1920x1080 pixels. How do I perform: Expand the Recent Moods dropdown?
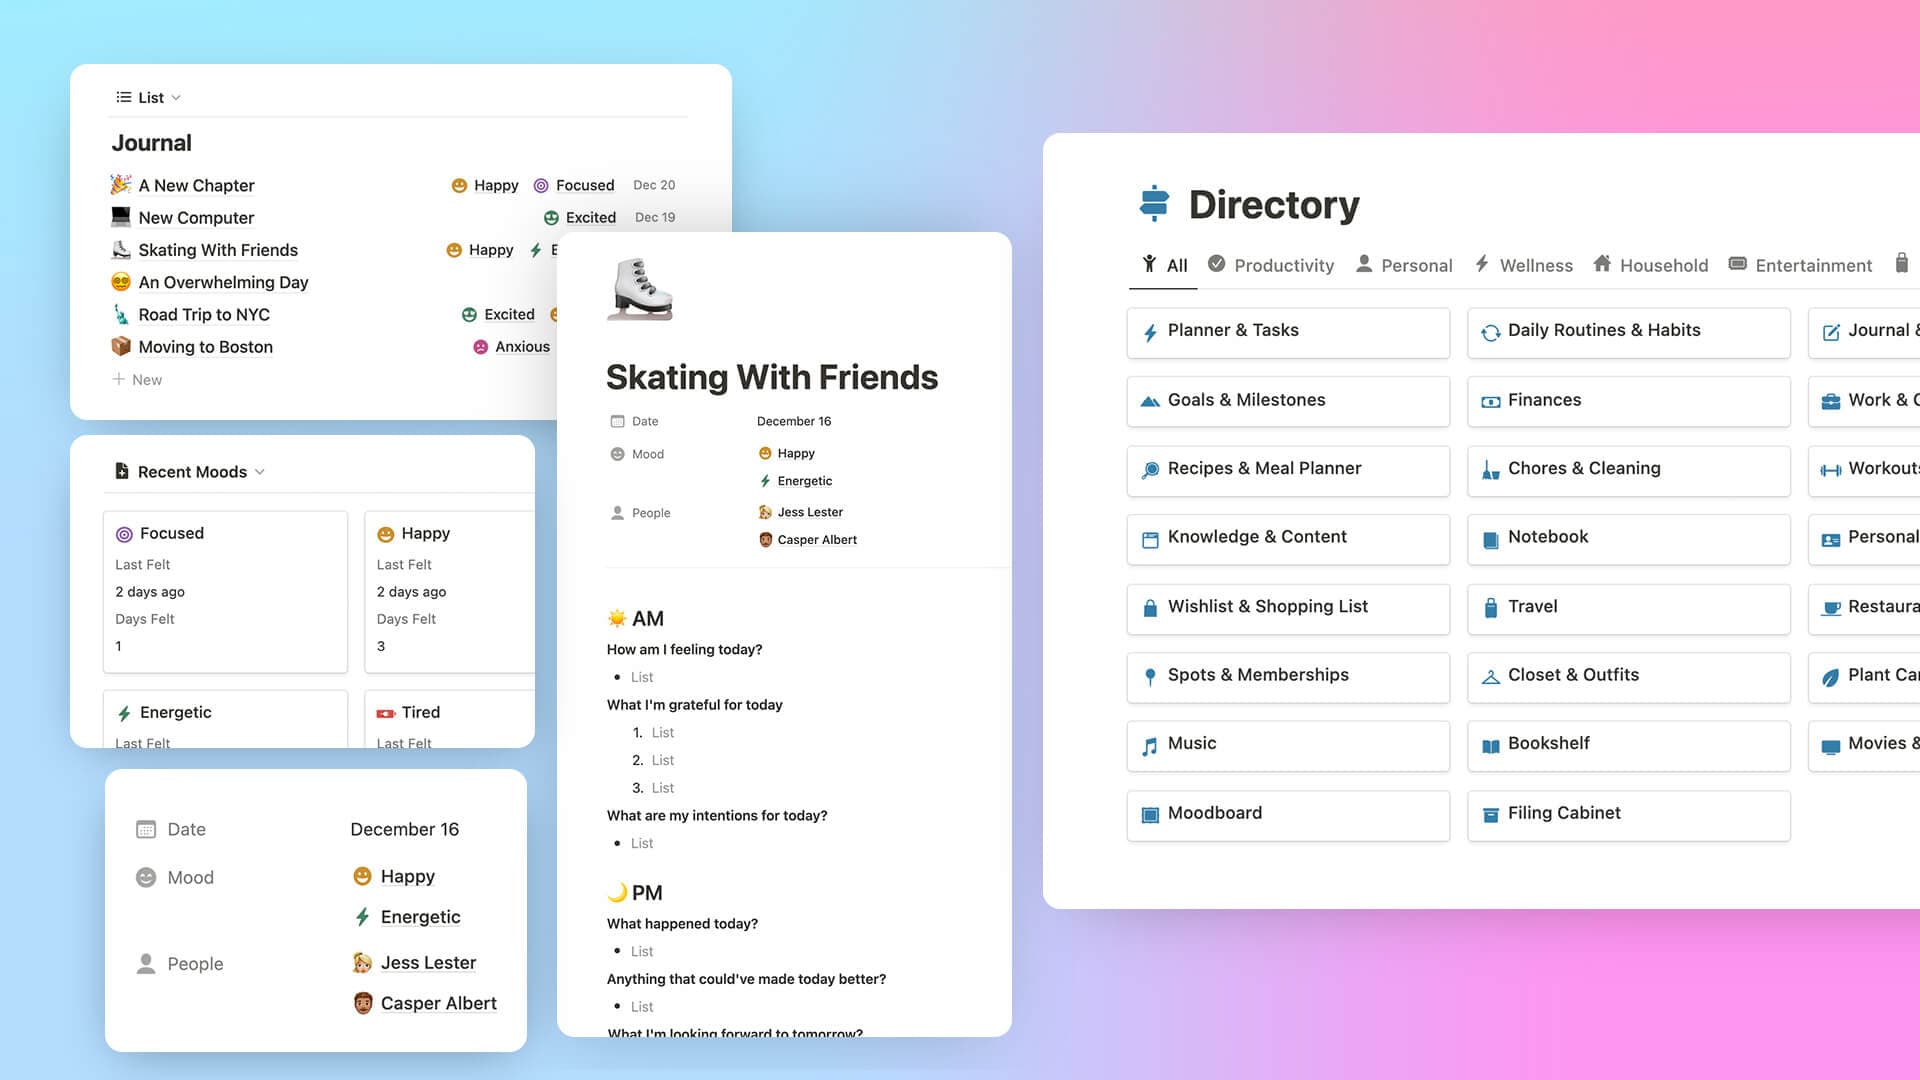258,472
